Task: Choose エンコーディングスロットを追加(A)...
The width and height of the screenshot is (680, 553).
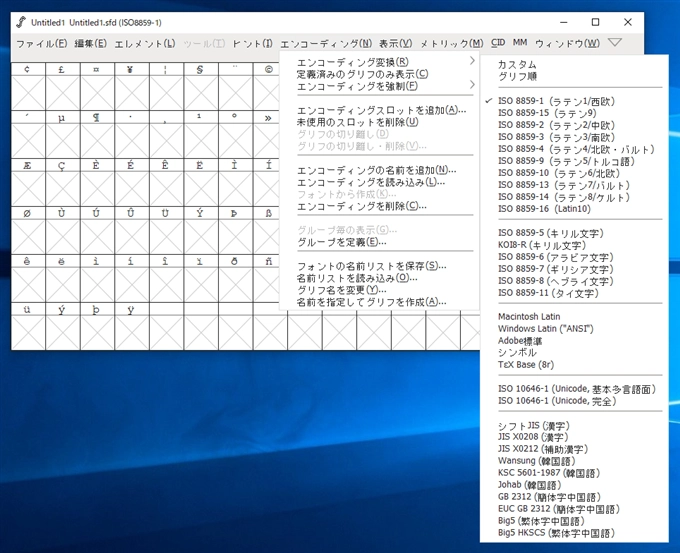Action: (x=379, y=110)
